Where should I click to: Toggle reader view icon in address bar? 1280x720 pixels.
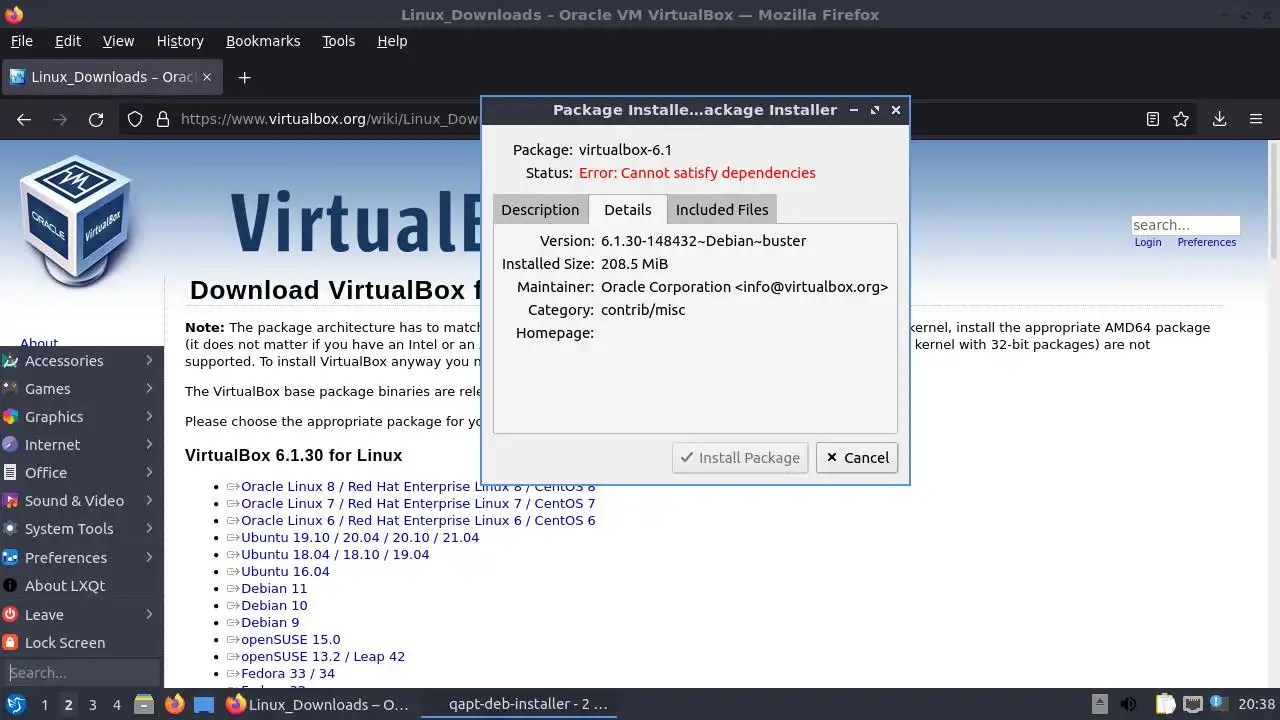coord(1152,119)
